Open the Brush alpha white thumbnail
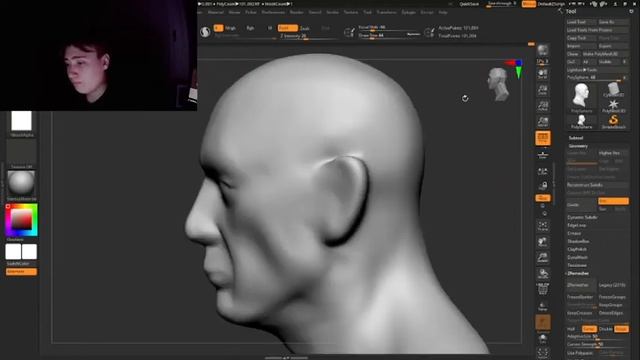This screenshot has height=360, width=640. 22,121
